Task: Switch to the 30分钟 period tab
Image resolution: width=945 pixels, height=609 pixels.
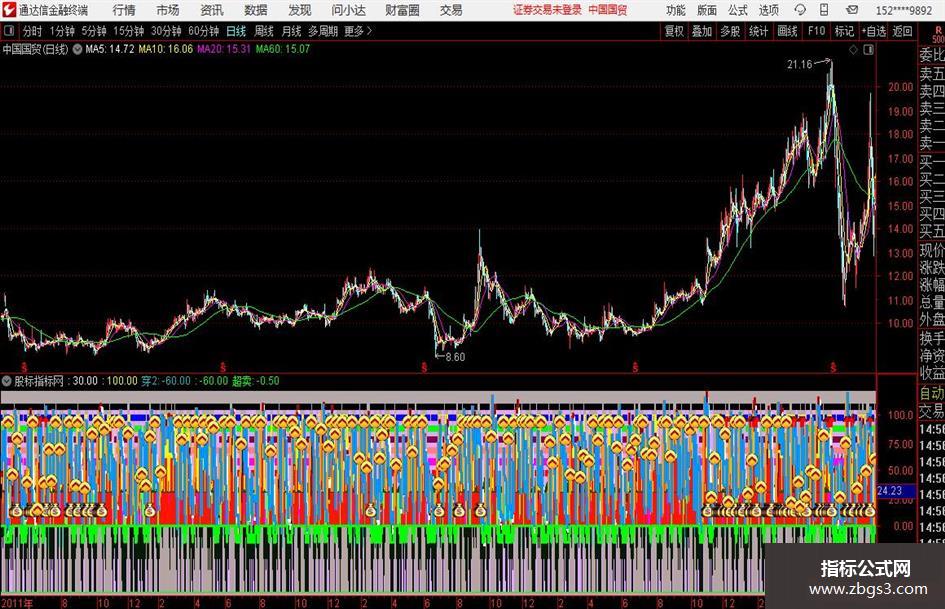Action: 166,31
